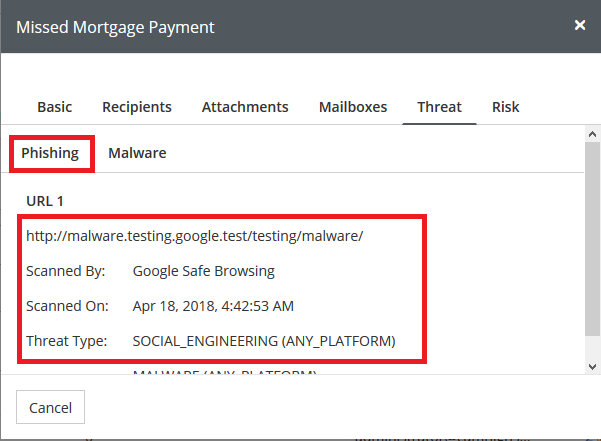This screenshot has width=601, height=441.
Task: Go to the Mailboxes tab
Action: tap(353, 107)
